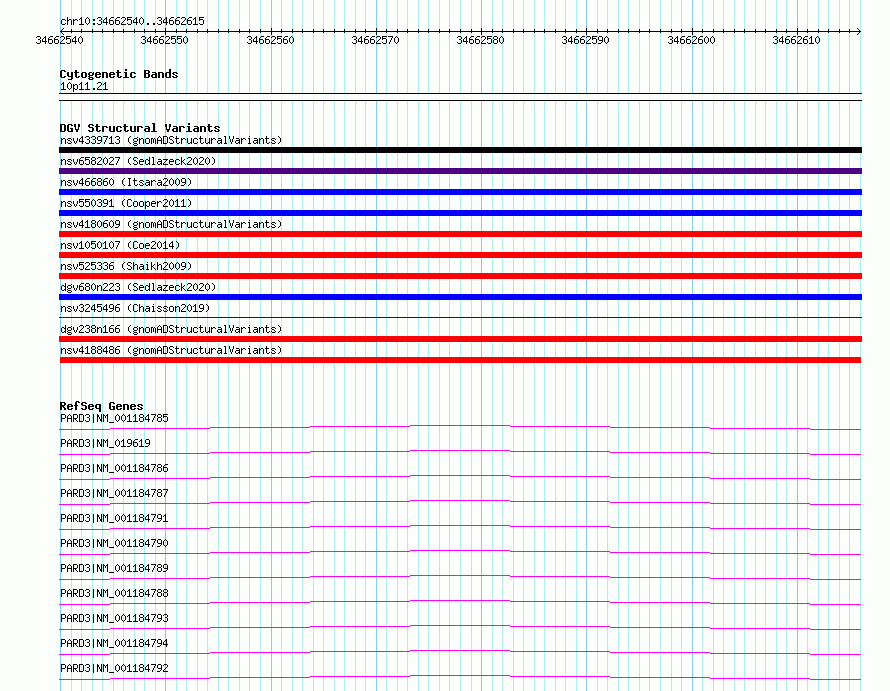Open transcript PARD3|NM_001184788
890x691 pixels.
pos(114,593)
